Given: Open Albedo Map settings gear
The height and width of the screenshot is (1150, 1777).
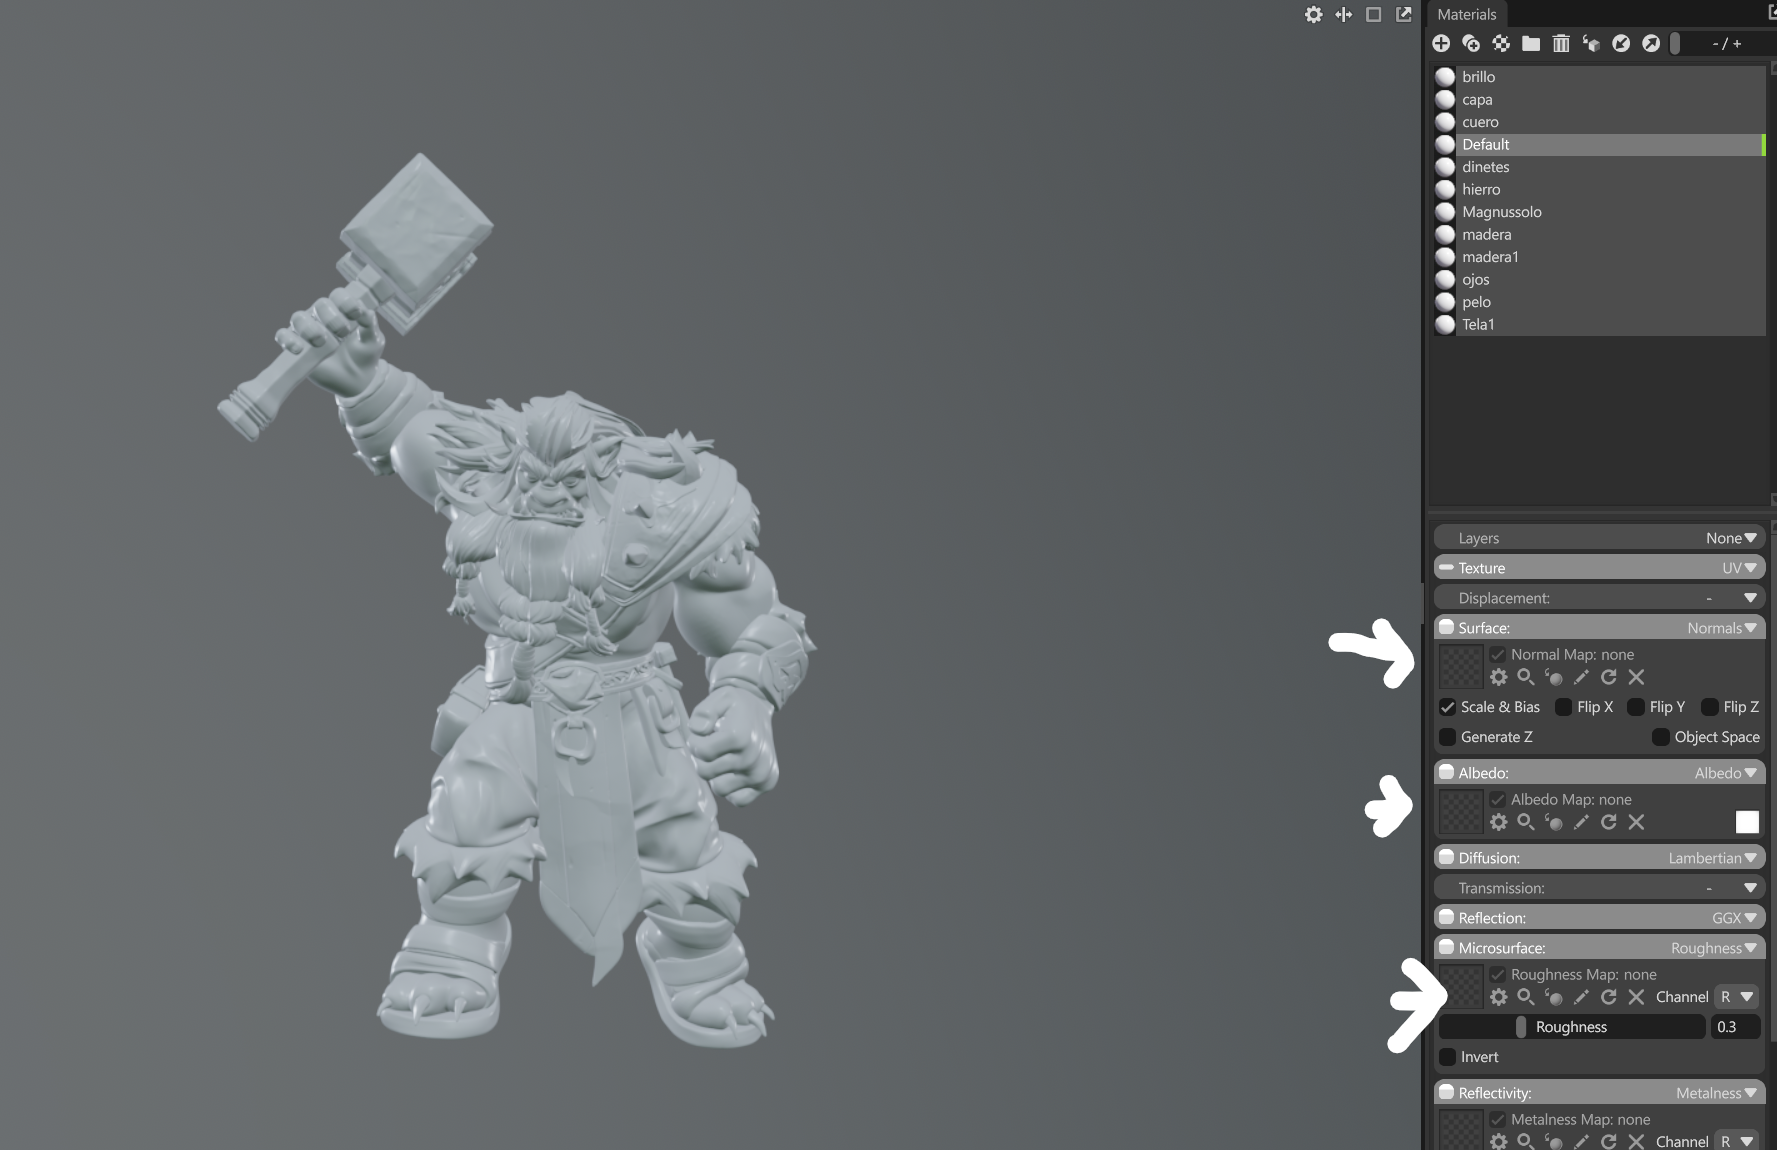Looking at the screenshot, I should [1498, 822].
